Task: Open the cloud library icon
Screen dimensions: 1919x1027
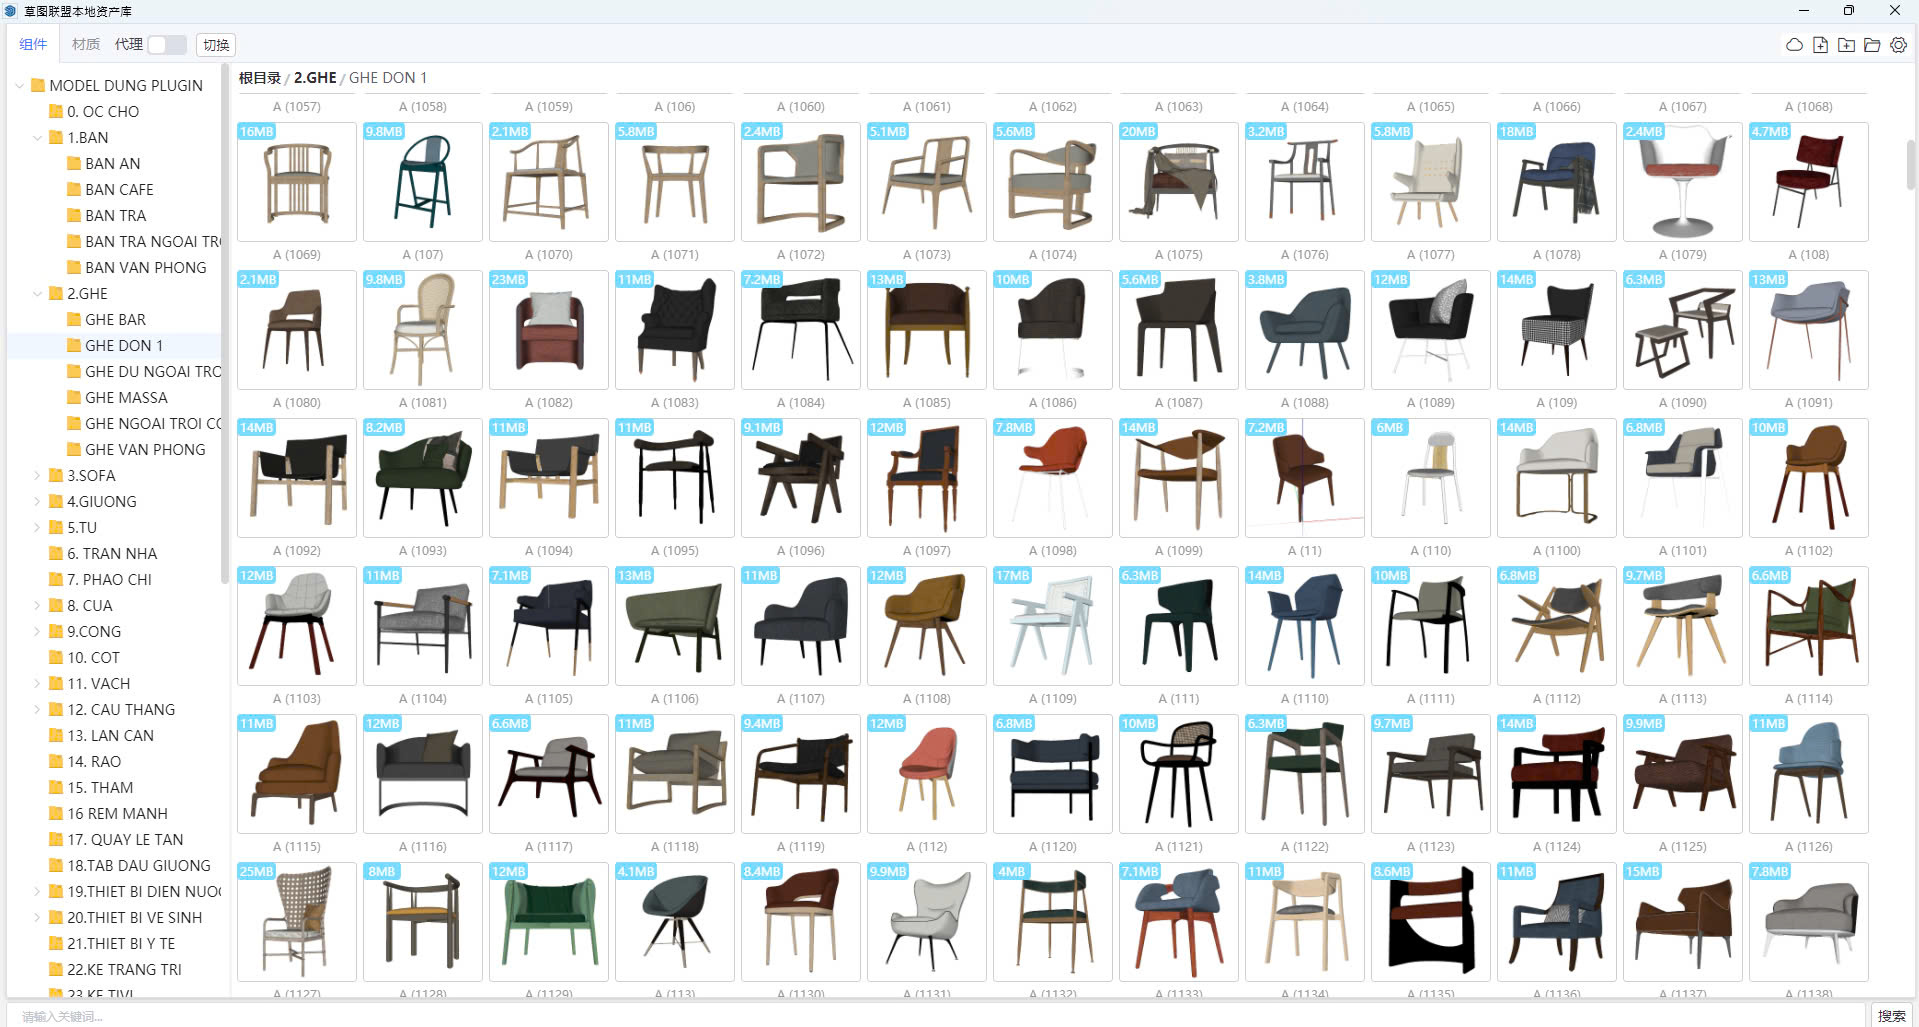Action: tap(1794, 45)
